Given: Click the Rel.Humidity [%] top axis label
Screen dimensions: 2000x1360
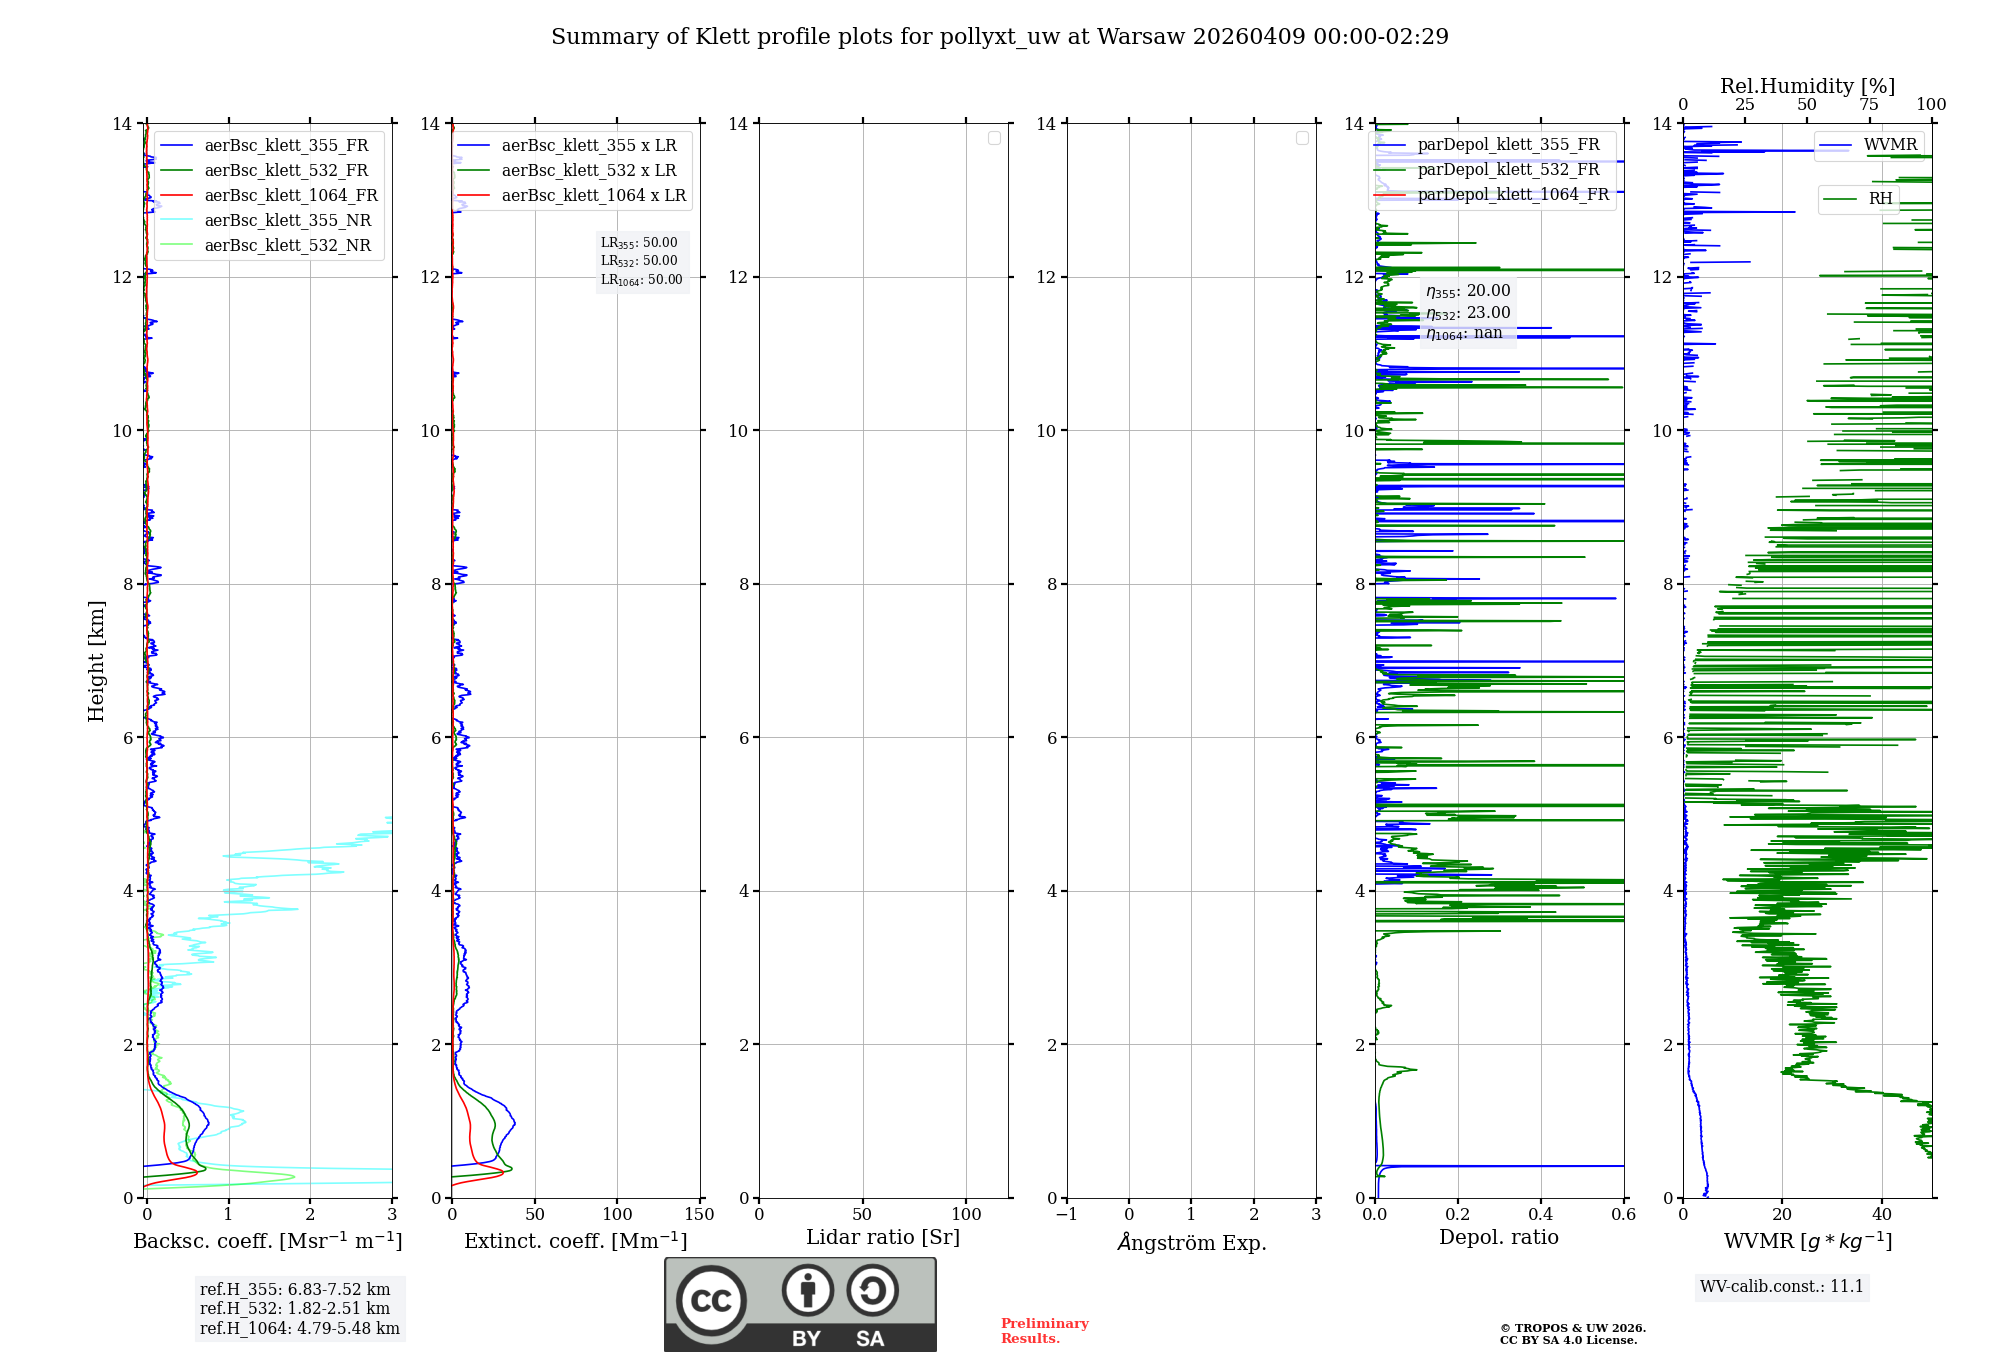Looking at the screenshot, I should [1806, 86].
